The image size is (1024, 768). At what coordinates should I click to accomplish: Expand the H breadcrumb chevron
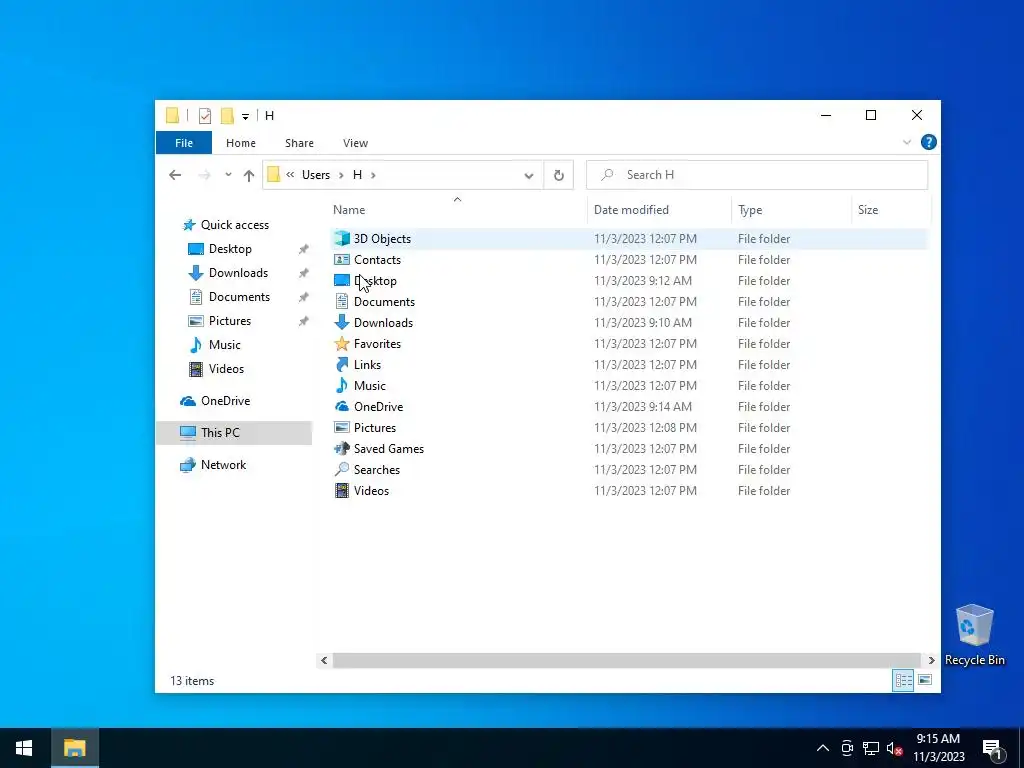pos(373,175)
